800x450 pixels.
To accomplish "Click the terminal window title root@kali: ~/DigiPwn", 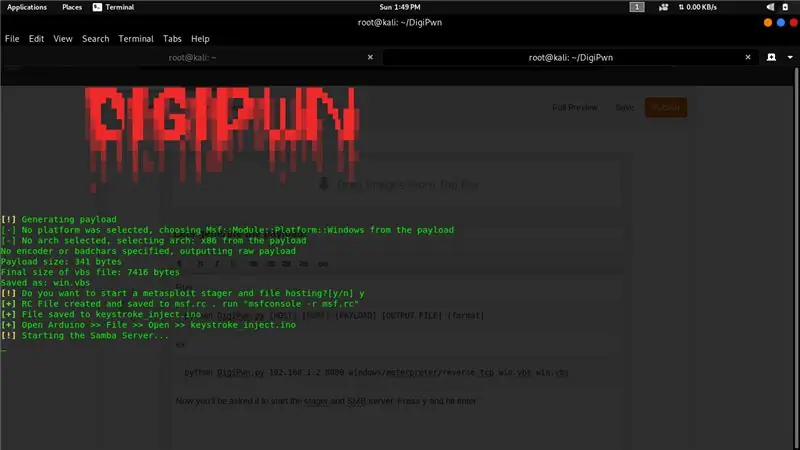I will click(x=400, y=22).
